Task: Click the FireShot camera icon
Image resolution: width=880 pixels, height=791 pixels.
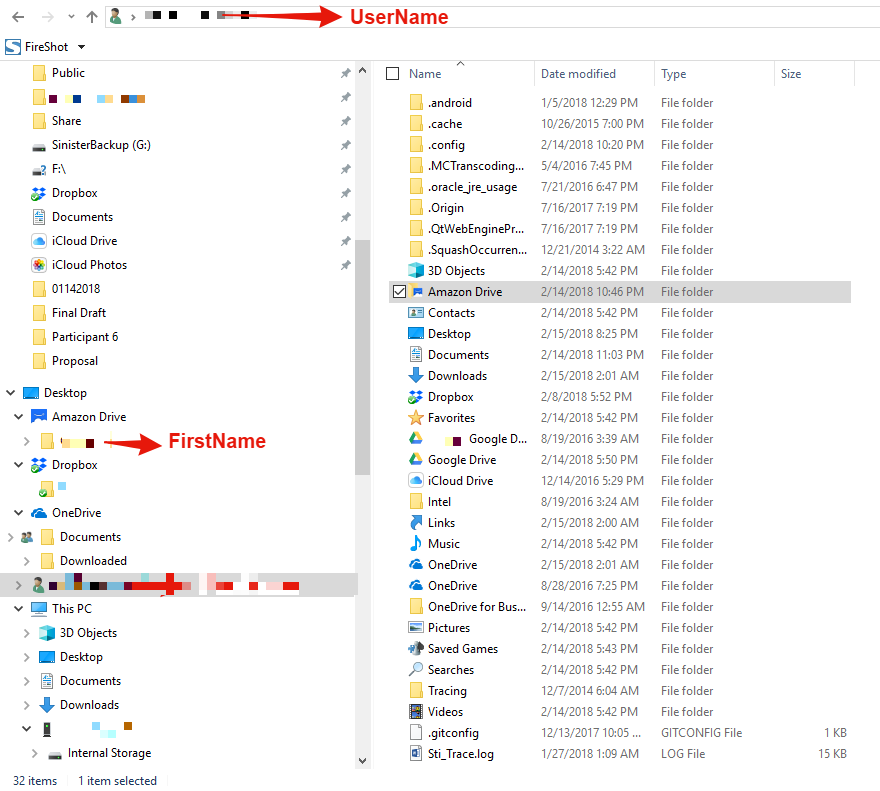Action: coord(12,46)
